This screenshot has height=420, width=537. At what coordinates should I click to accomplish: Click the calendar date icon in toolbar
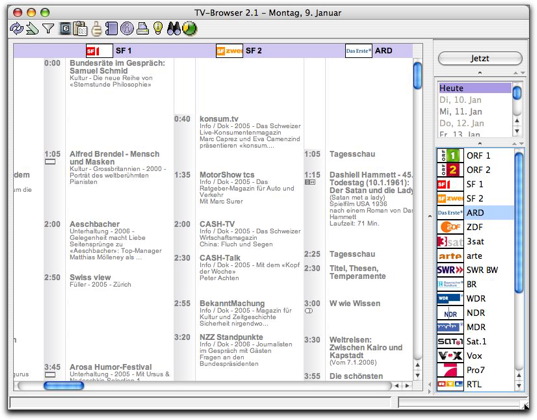65,29
